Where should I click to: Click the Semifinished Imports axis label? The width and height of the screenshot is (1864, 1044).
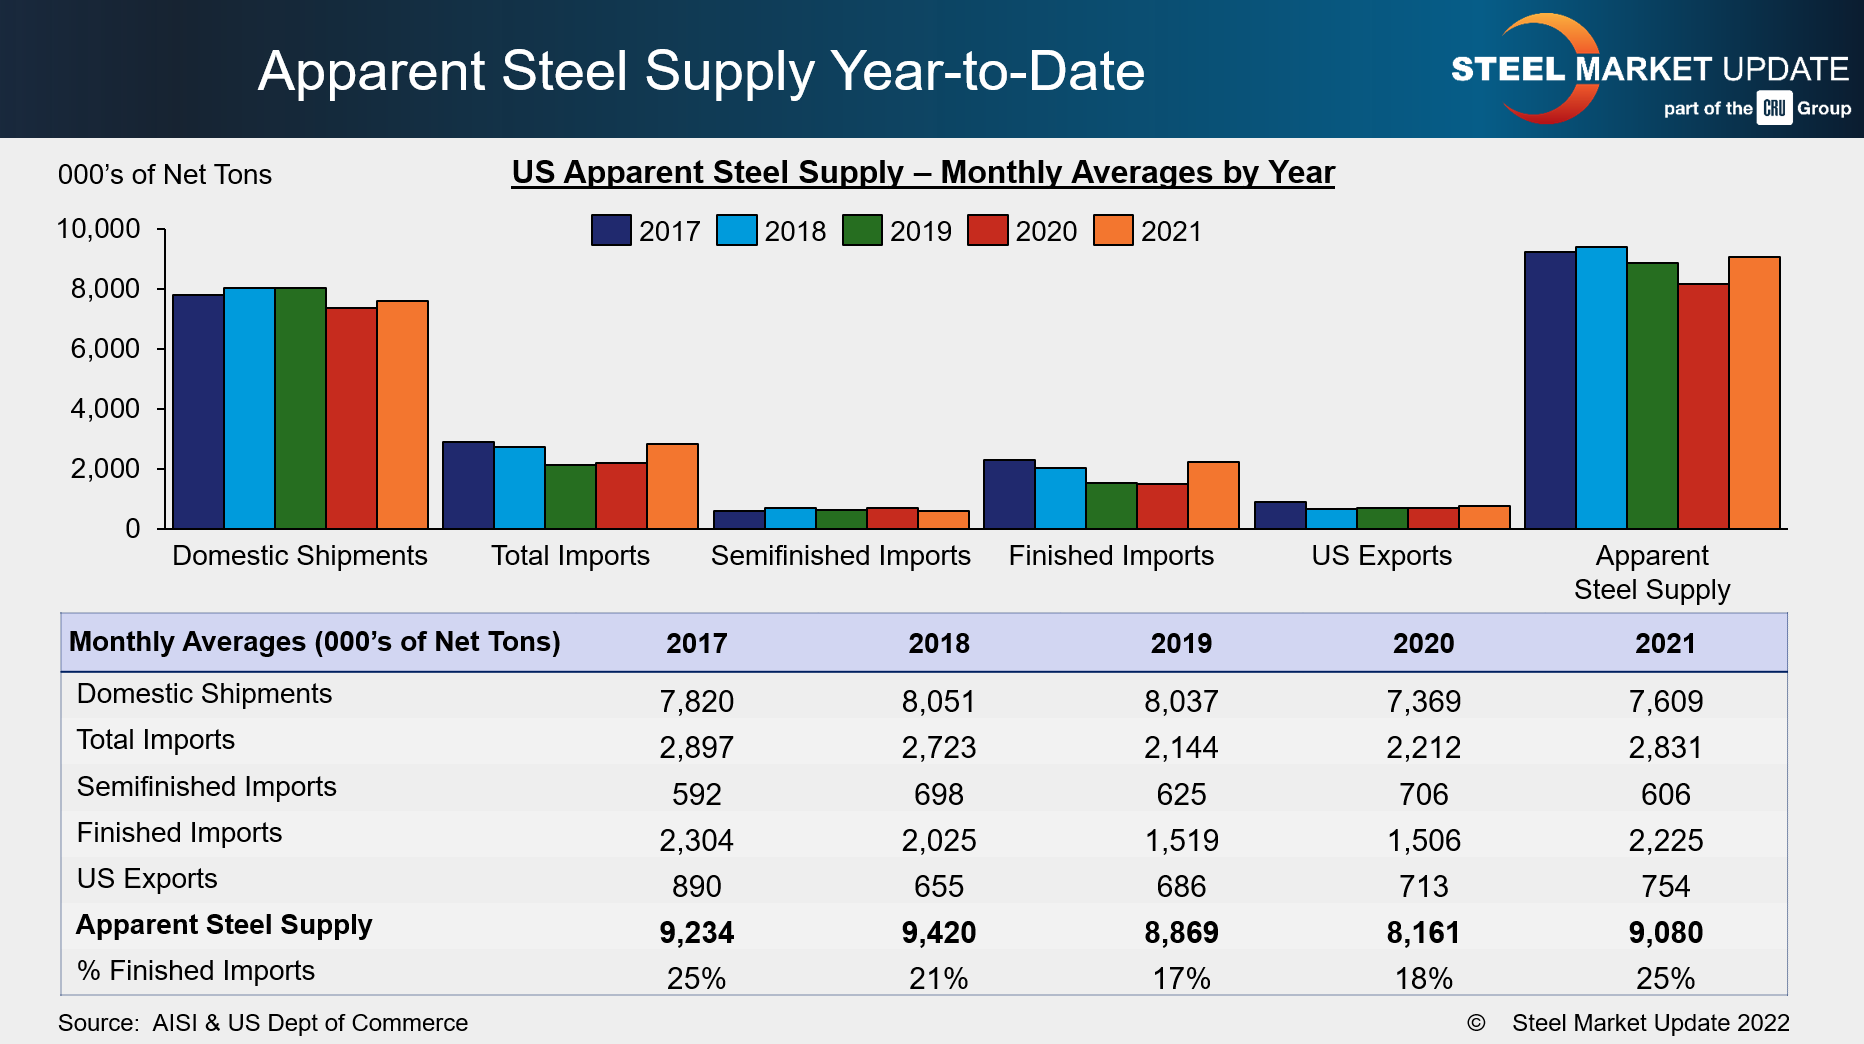[x=840, y=556]
